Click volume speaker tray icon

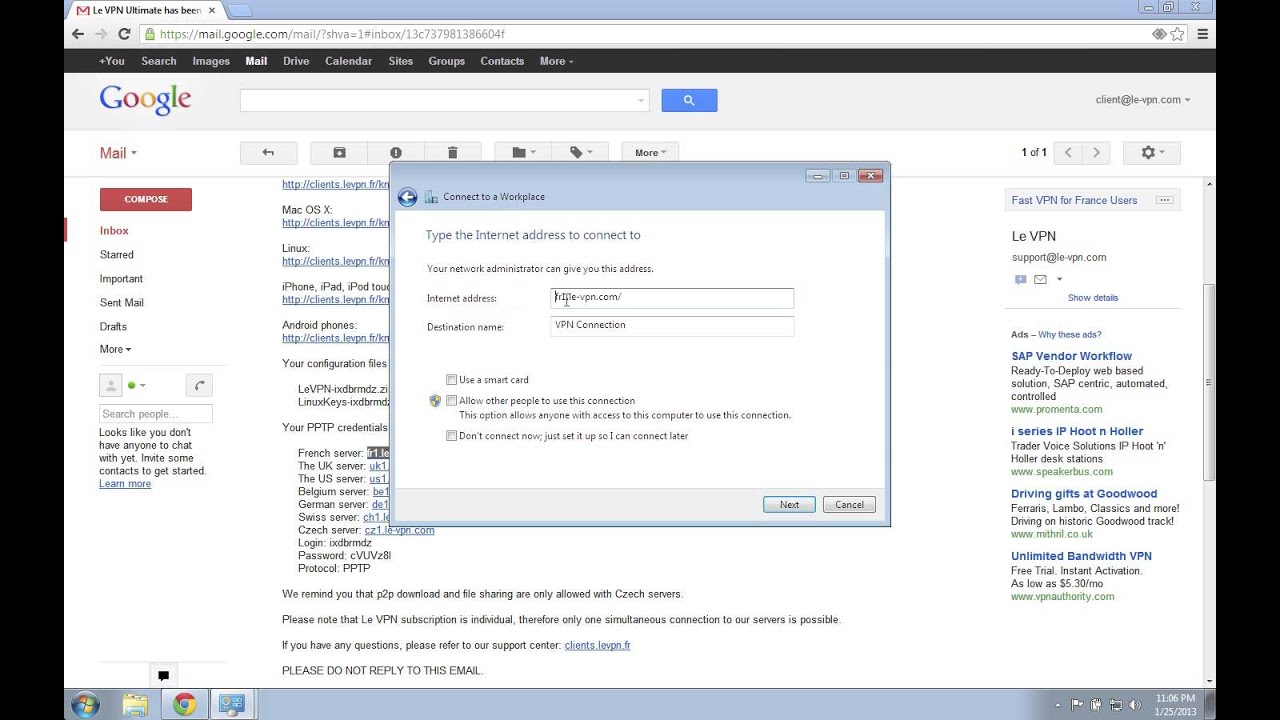click(1134, 705)
